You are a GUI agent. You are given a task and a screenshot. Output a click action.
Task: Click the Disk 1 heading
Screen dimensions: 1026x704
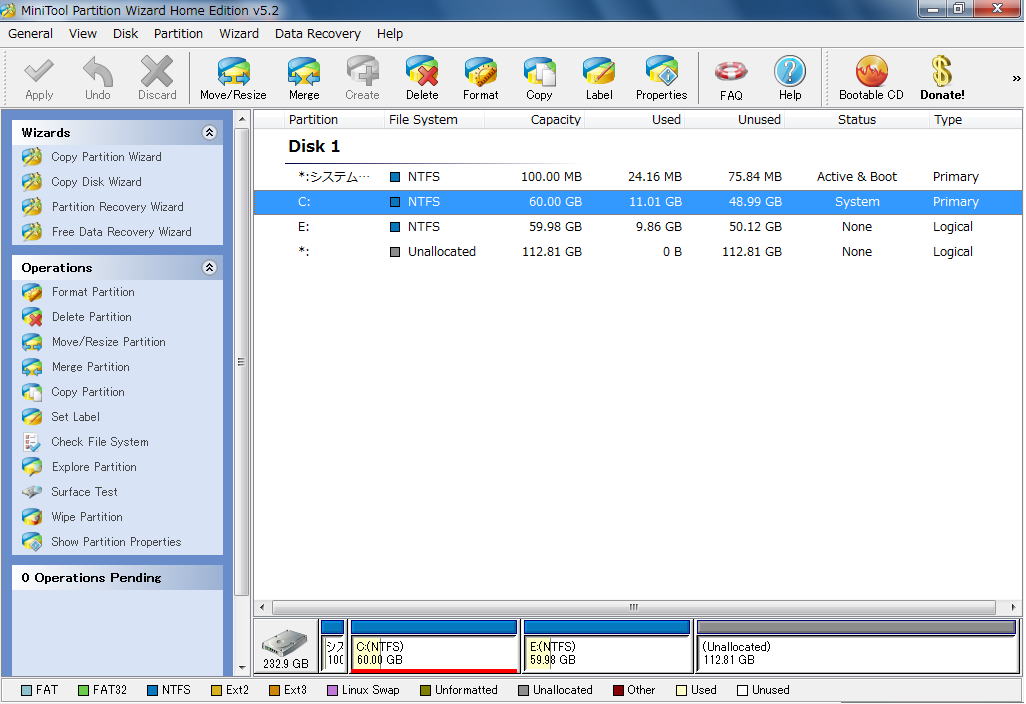314,147
